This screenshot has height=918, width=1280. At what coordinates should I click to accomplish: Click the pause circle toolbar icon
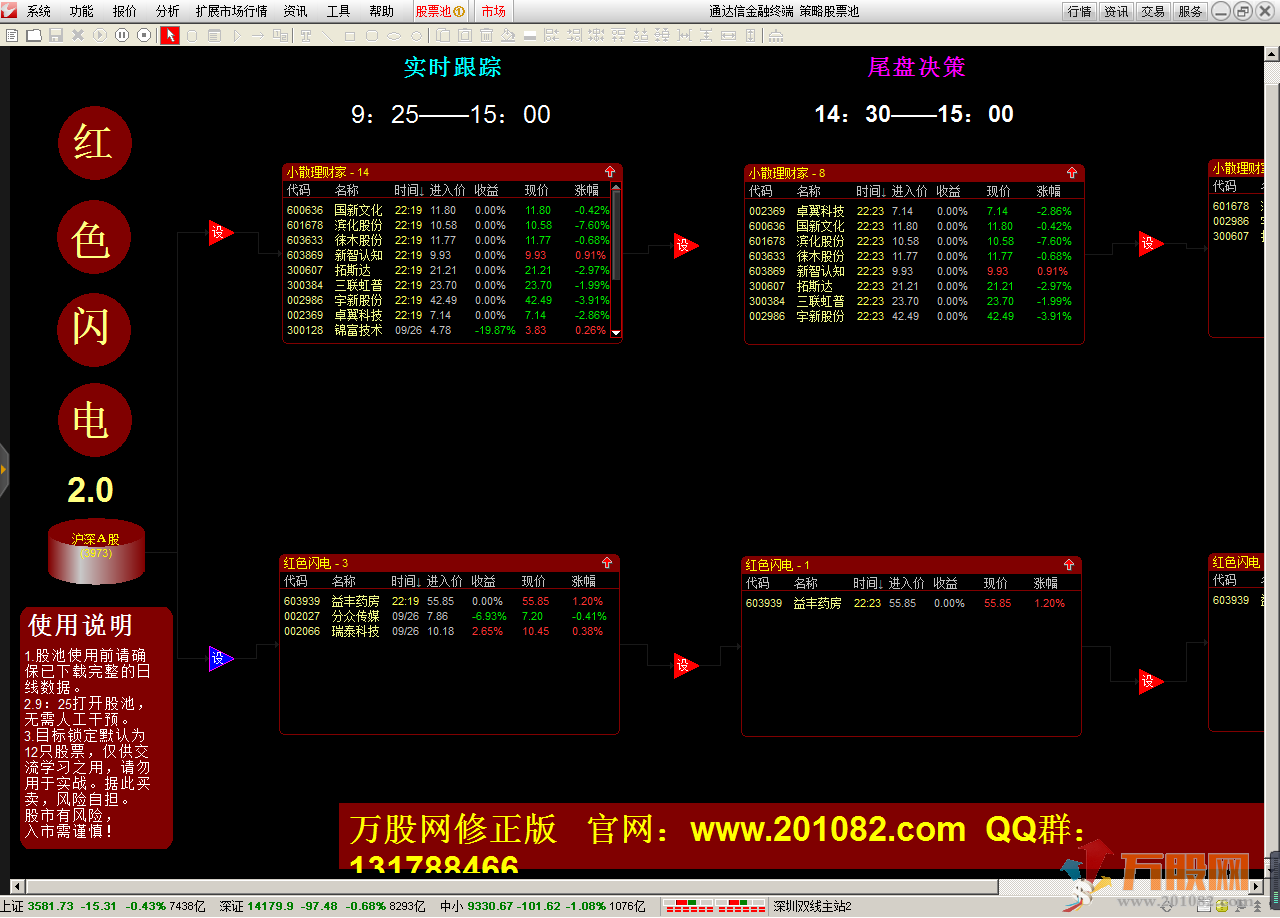(x=121, y=35)
